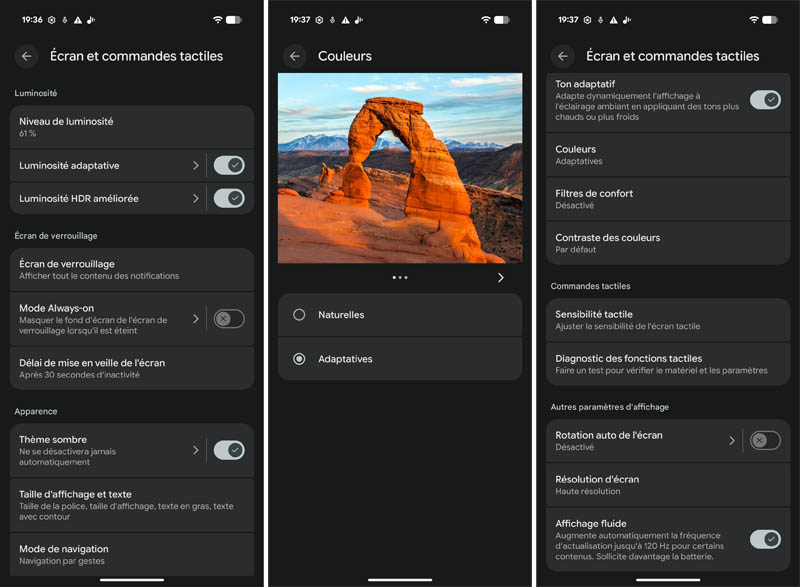Toggle the Ton adaptatif switch
Image resolution: width=800 pixels, height=587 pixels.
(x=765, y=100)
